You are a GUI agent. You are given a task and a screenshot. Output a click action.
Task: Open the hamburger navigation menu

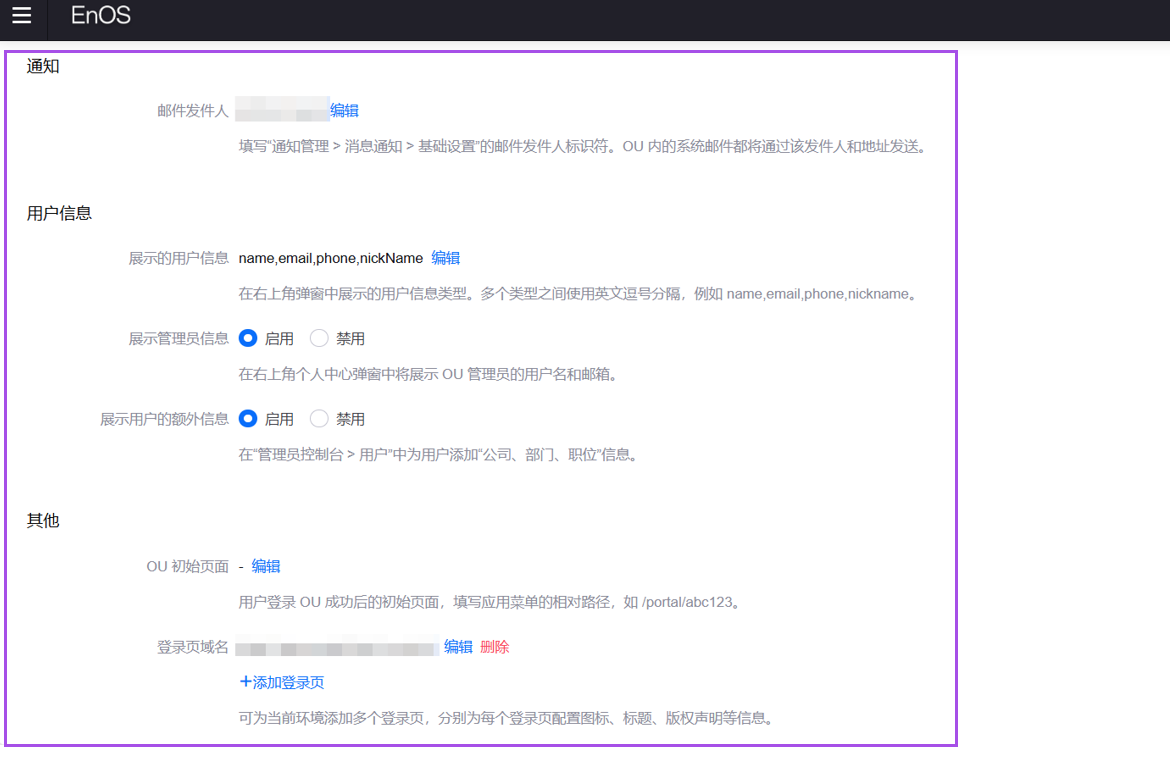(x=22, y=18)
